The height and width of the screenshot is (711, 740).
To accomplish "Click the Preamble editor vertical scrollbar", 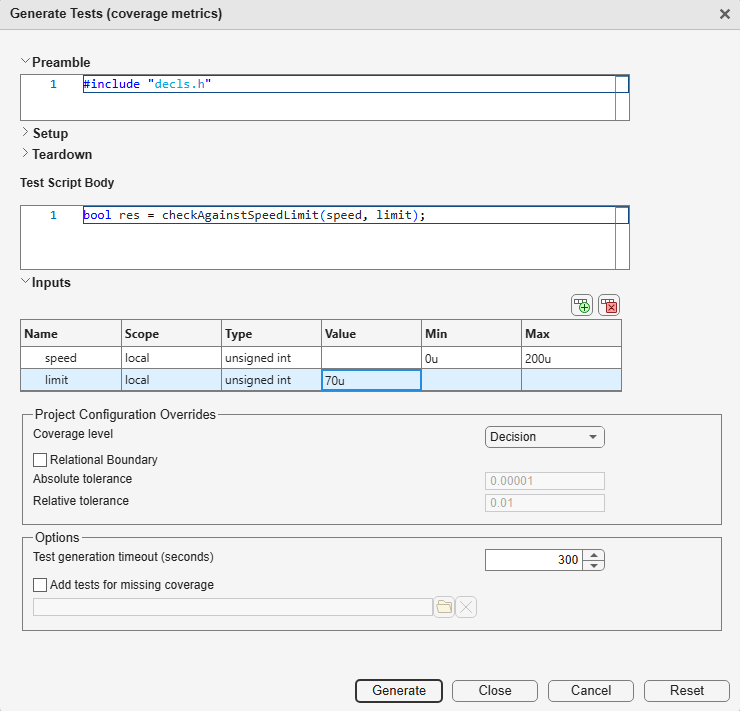I will 622,98.
